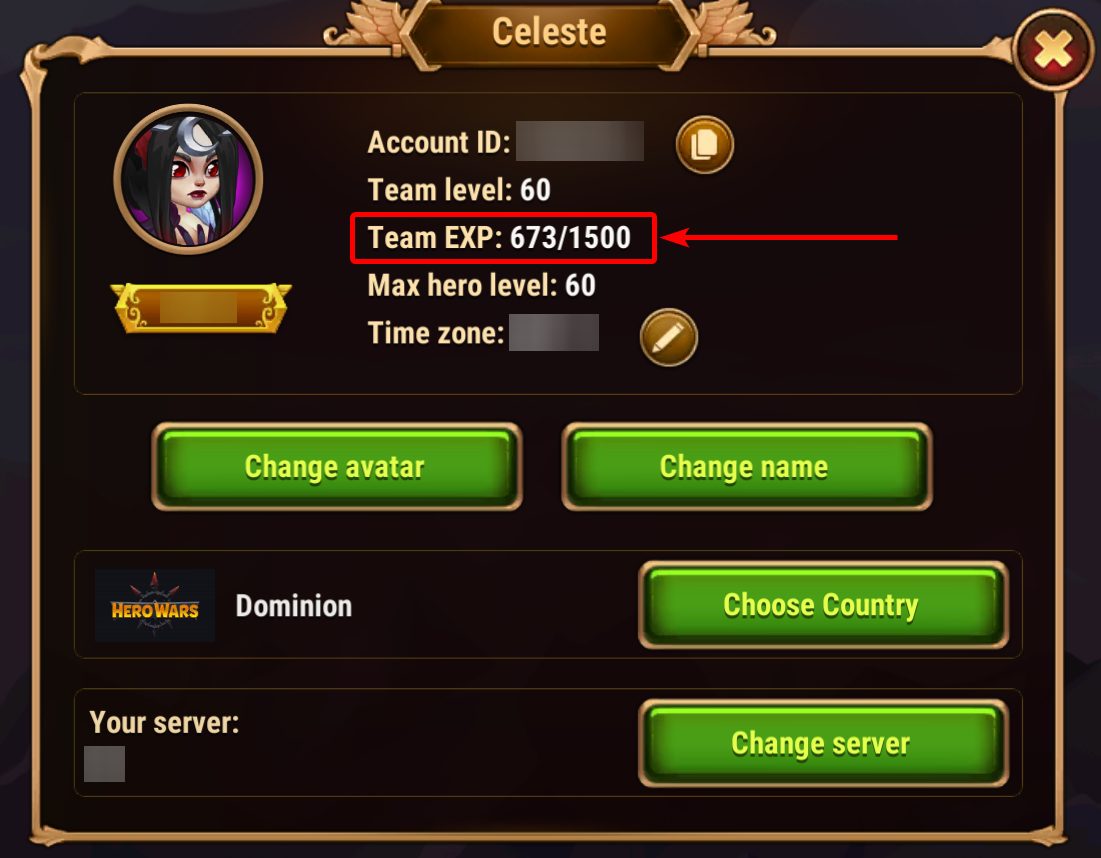Select the Team EXP 673/1500 line
Image resolution: width=1101 pixels, height=858 pixels.
499,237
